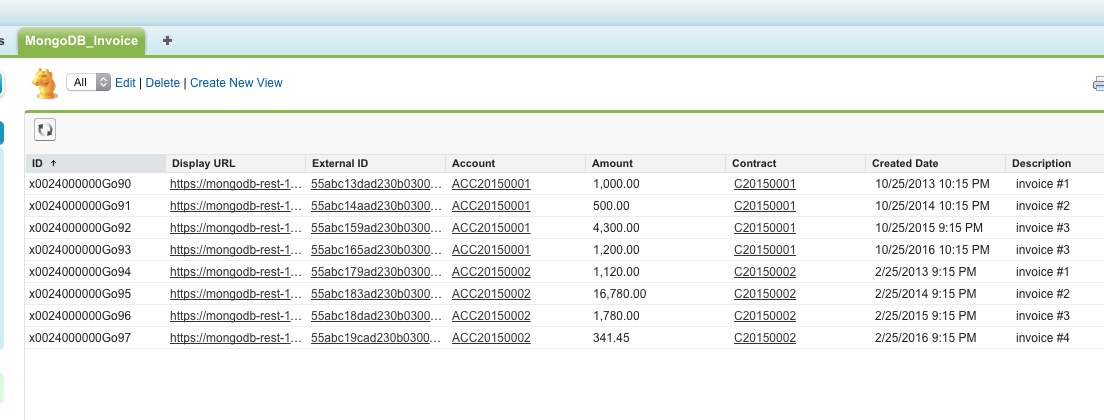Click the Edit view link
This screenshot has width=1104, height=420.
point(125,83)
